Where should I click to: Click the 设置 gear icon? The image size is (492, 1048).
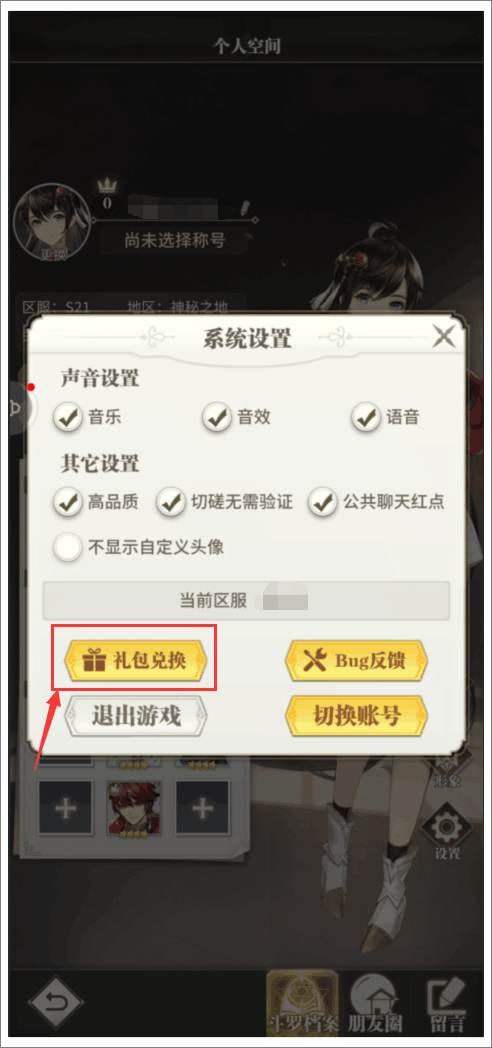point(447,831)
